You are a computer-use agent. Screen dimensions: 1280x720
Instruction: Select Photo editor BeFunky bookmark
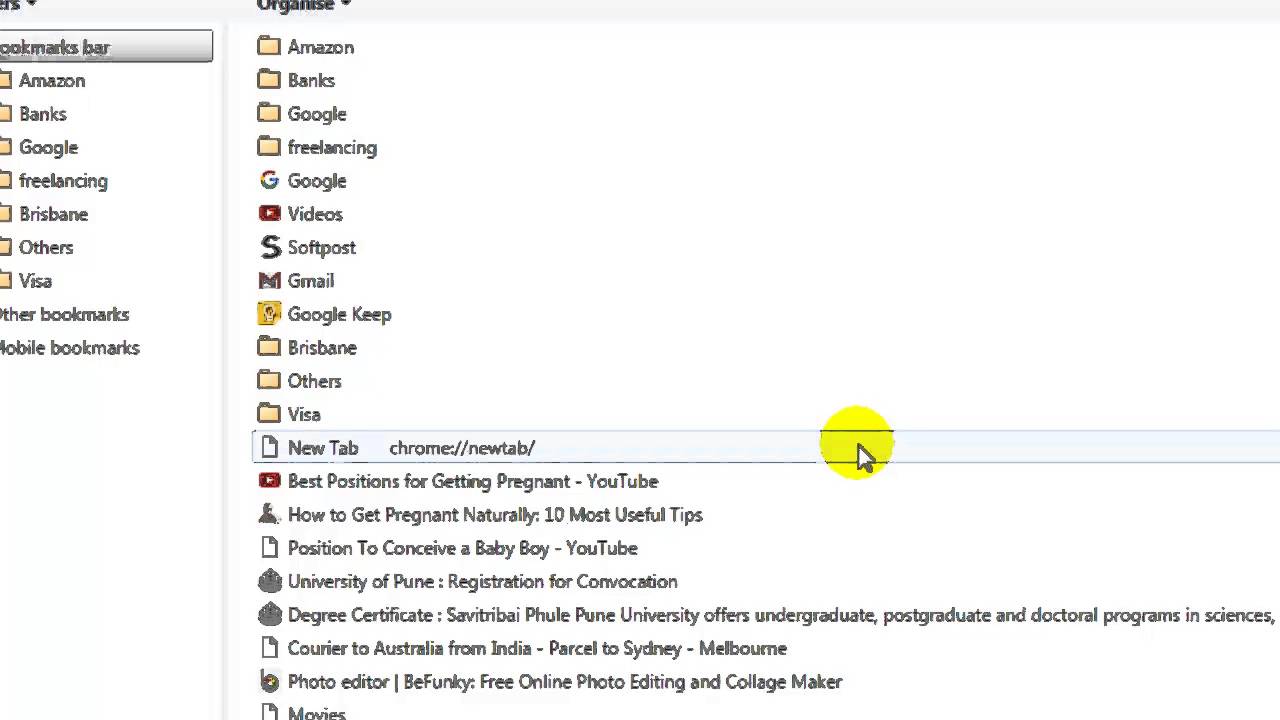click(x=565, y=682)
